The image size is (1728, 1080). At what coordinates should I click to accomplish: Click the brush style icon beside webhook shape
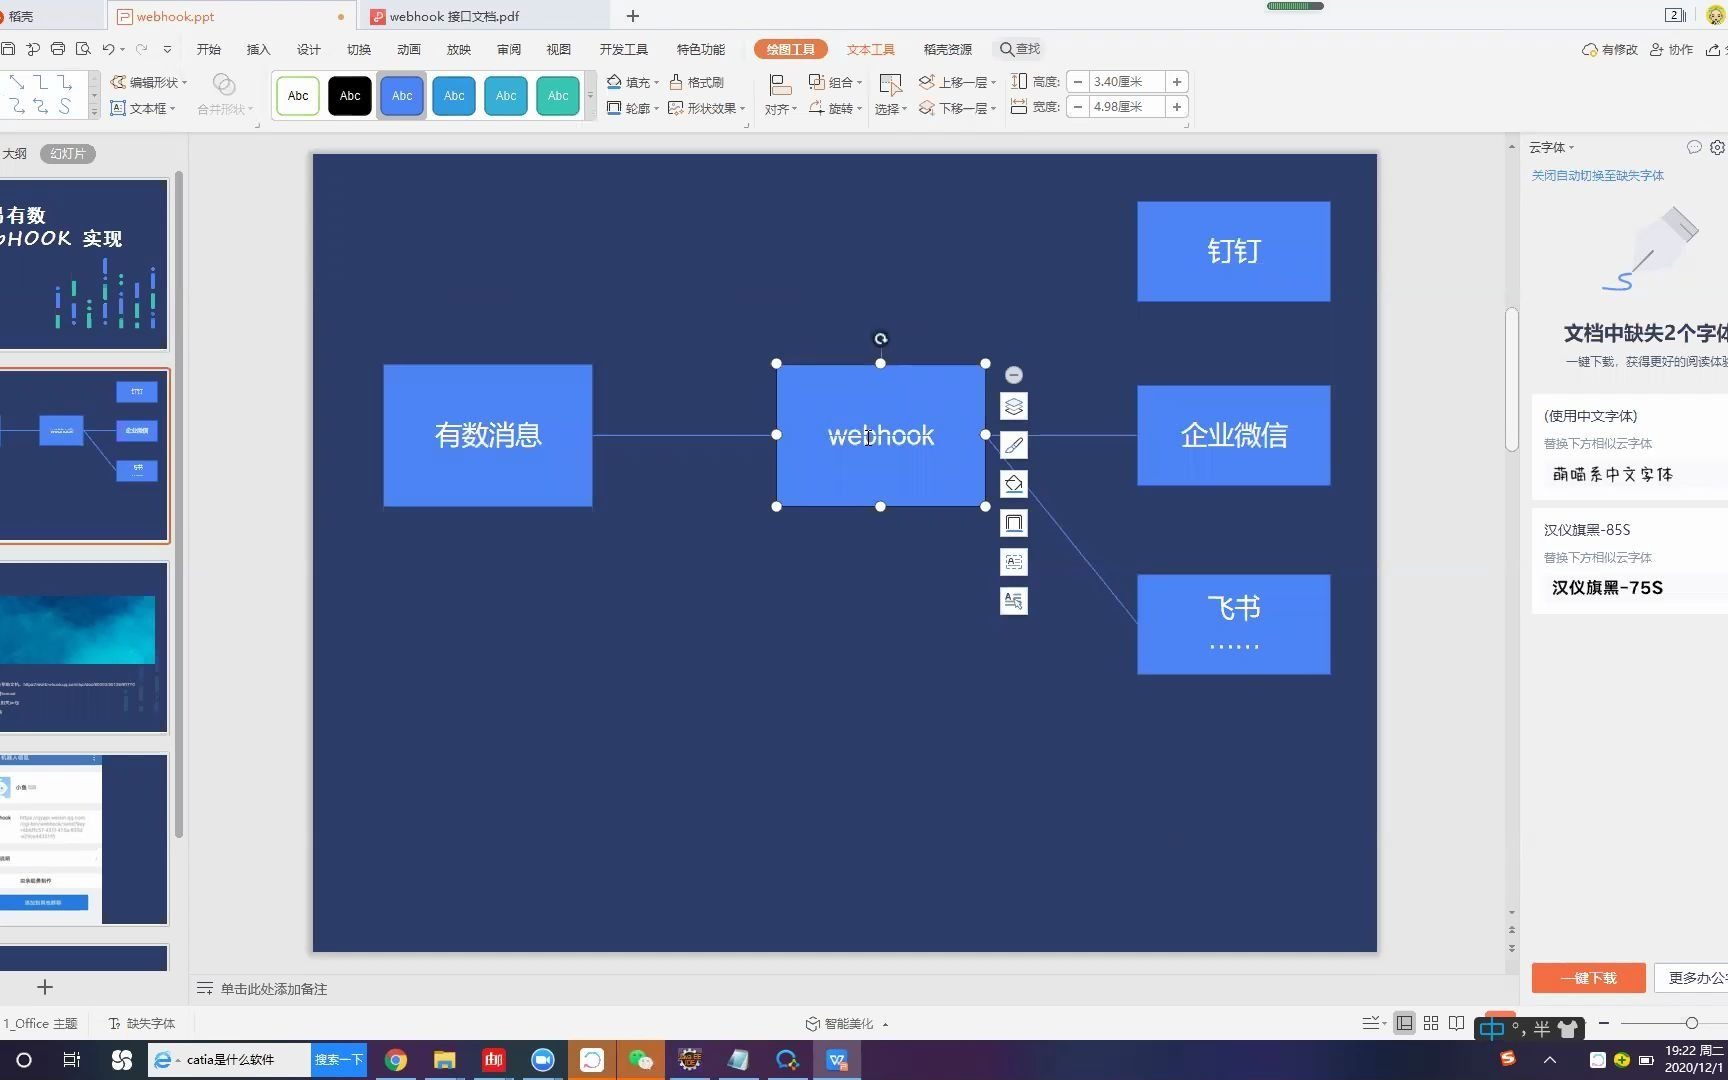(x=1014, y=445)
